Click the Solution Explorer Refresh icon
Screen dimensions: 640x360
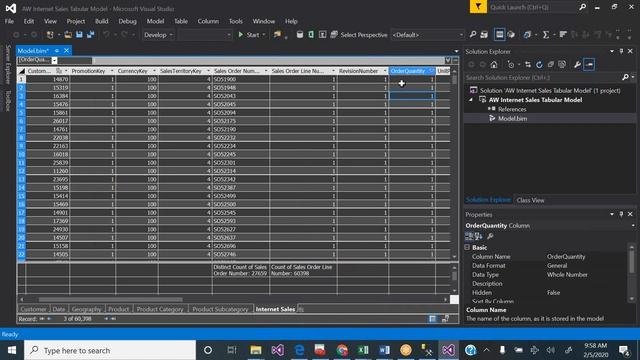coord(539,64)
